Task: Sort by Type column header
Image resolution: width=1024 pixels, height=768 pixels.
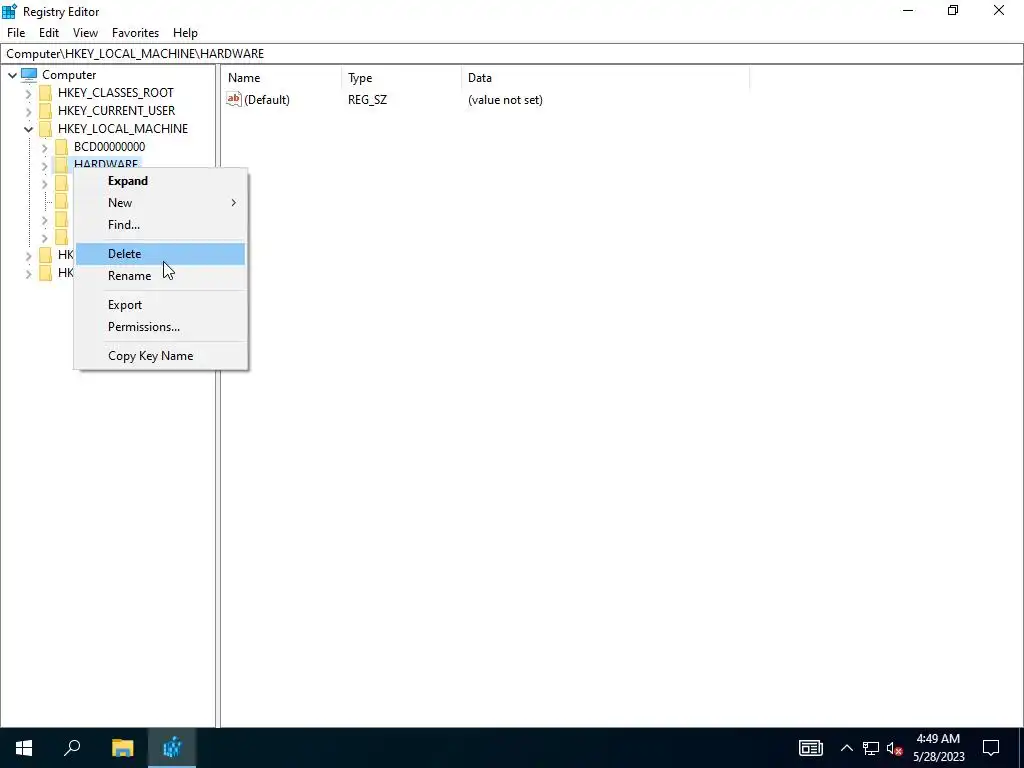Action: click(401, 78)
